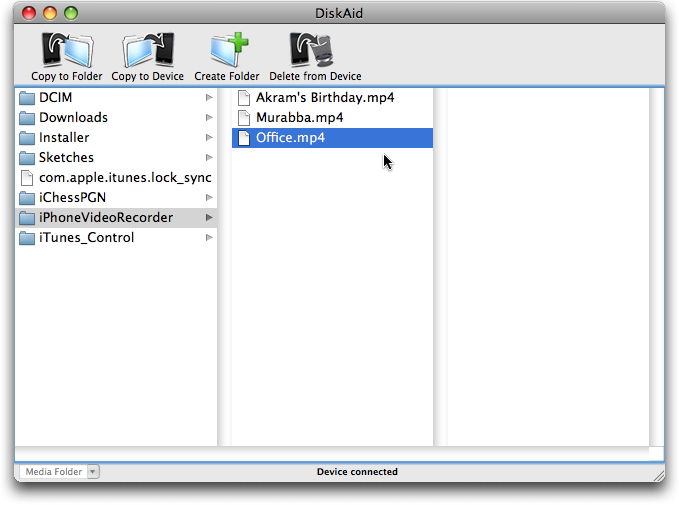Screen dimensions: 679x505
Task: Click the Copy to Device toolbar icon
Action: click(x=148, y=50)
